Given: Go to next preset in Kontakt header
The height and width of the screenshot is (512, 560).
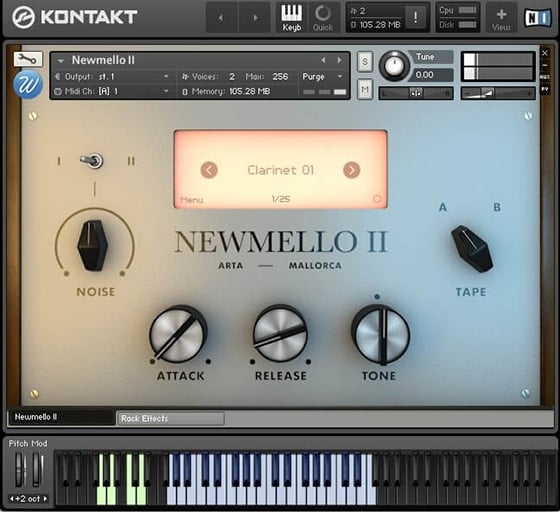Looking at the screenshot, I should 255,17.
